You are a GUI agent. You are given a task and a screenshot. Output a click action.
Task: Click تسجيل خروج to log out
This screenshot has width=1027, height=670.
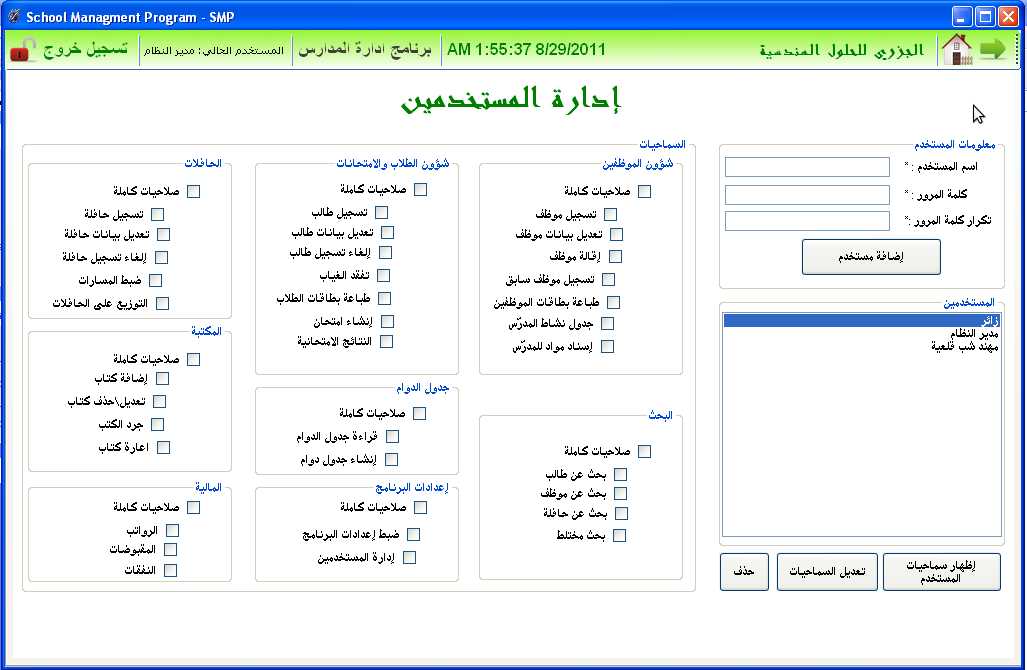click(x=85, y=50)
